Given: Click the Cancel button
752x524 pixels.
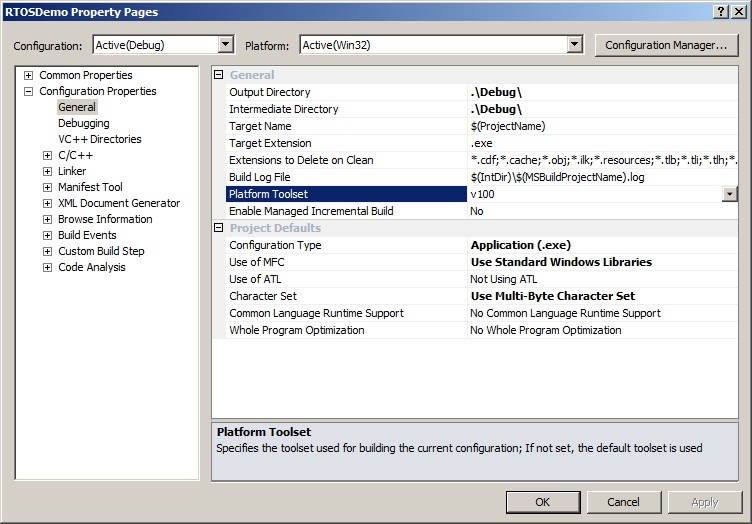Looking at the screenshot, I should [623, 502].
